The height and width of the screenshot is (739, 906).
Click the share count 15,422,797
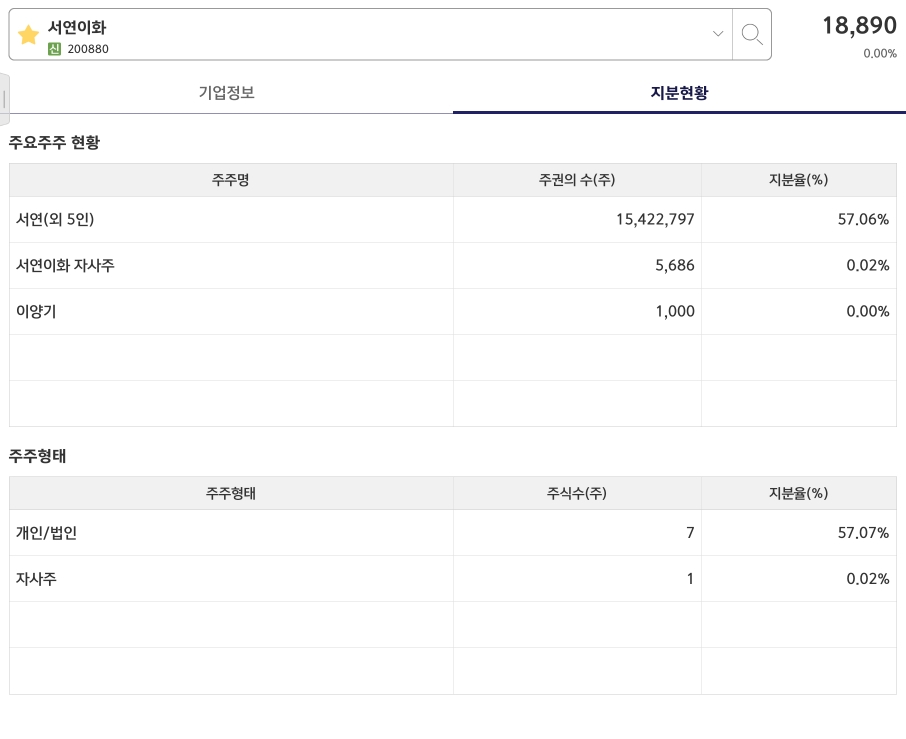(x=655, y=220)
